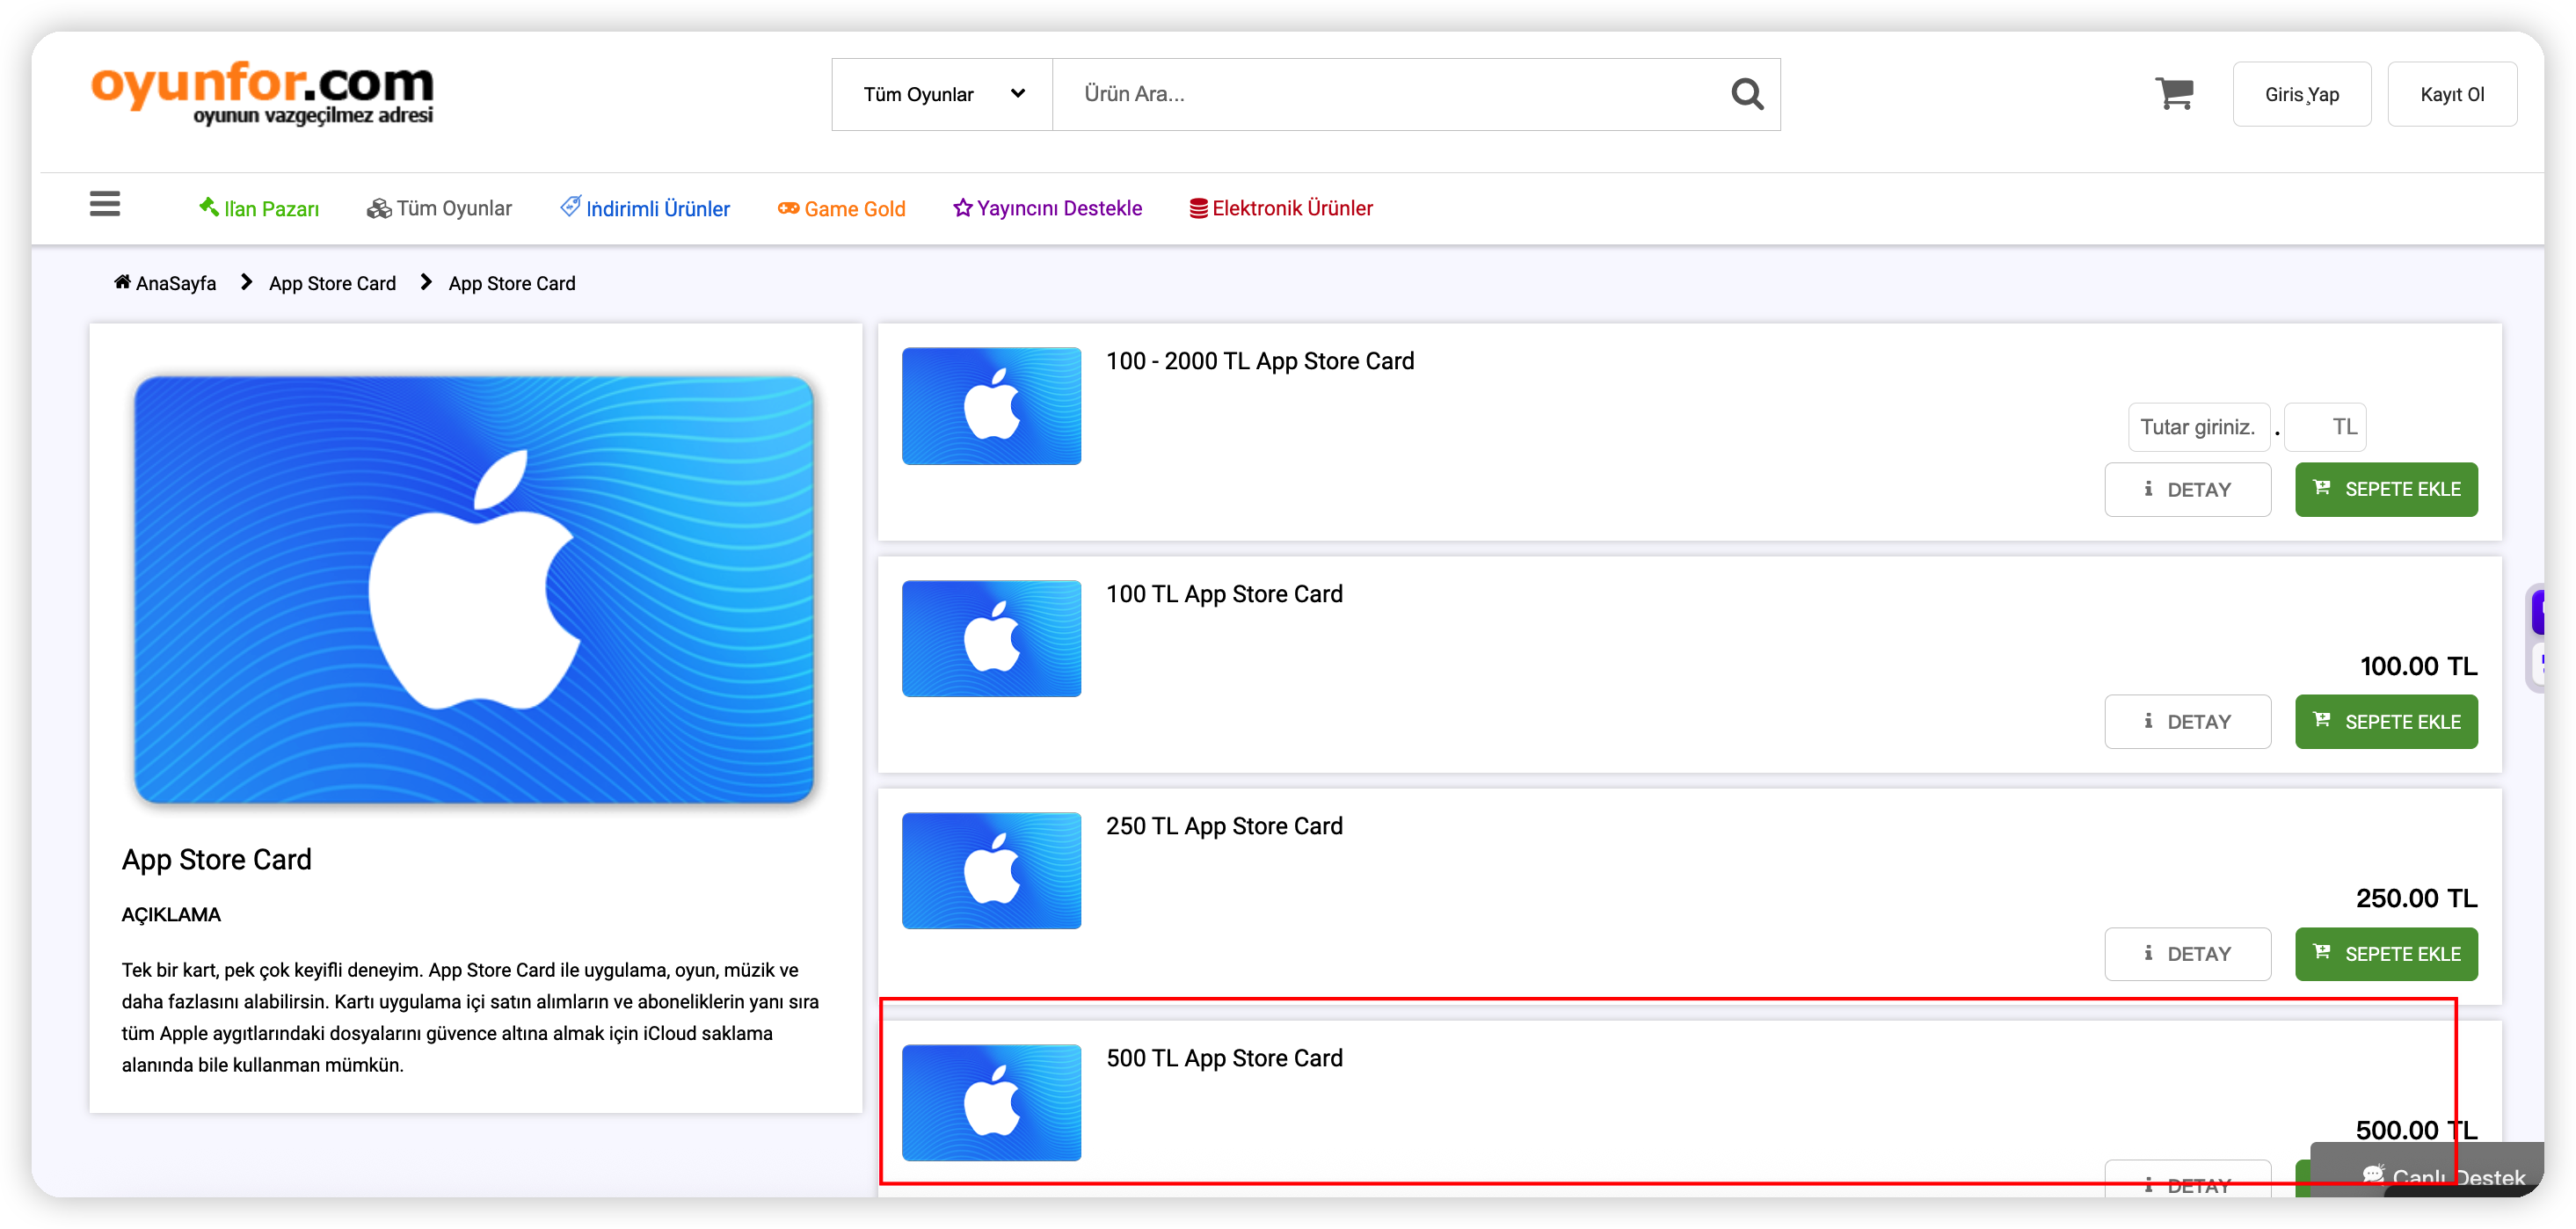Open the Canlı Destek chat widget
This screenshot has width=2576, height=1229.
click(x=2428, y=1171)
